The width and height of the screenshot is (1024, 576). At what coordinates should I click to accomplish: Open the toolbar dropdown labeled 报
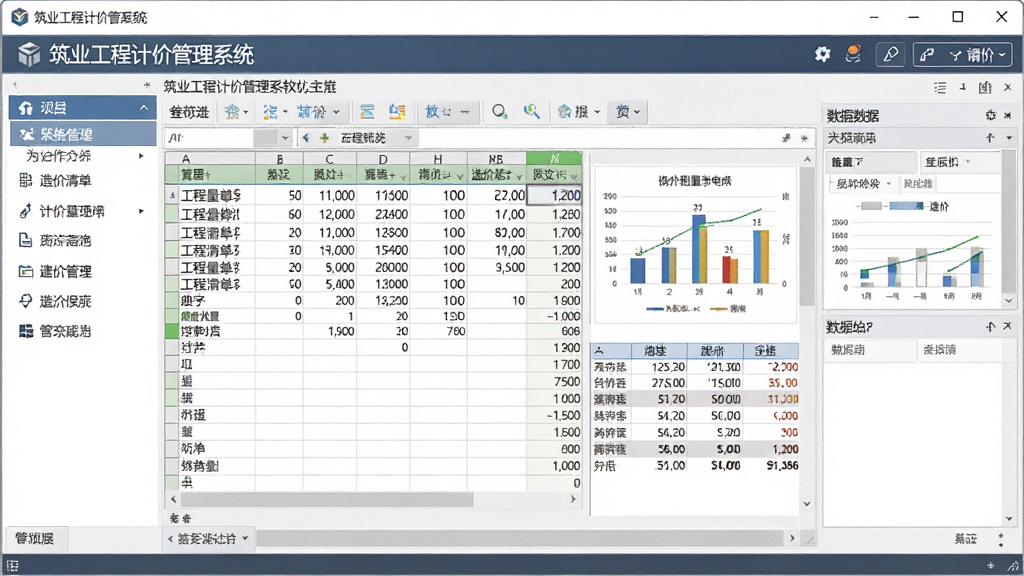579,112
